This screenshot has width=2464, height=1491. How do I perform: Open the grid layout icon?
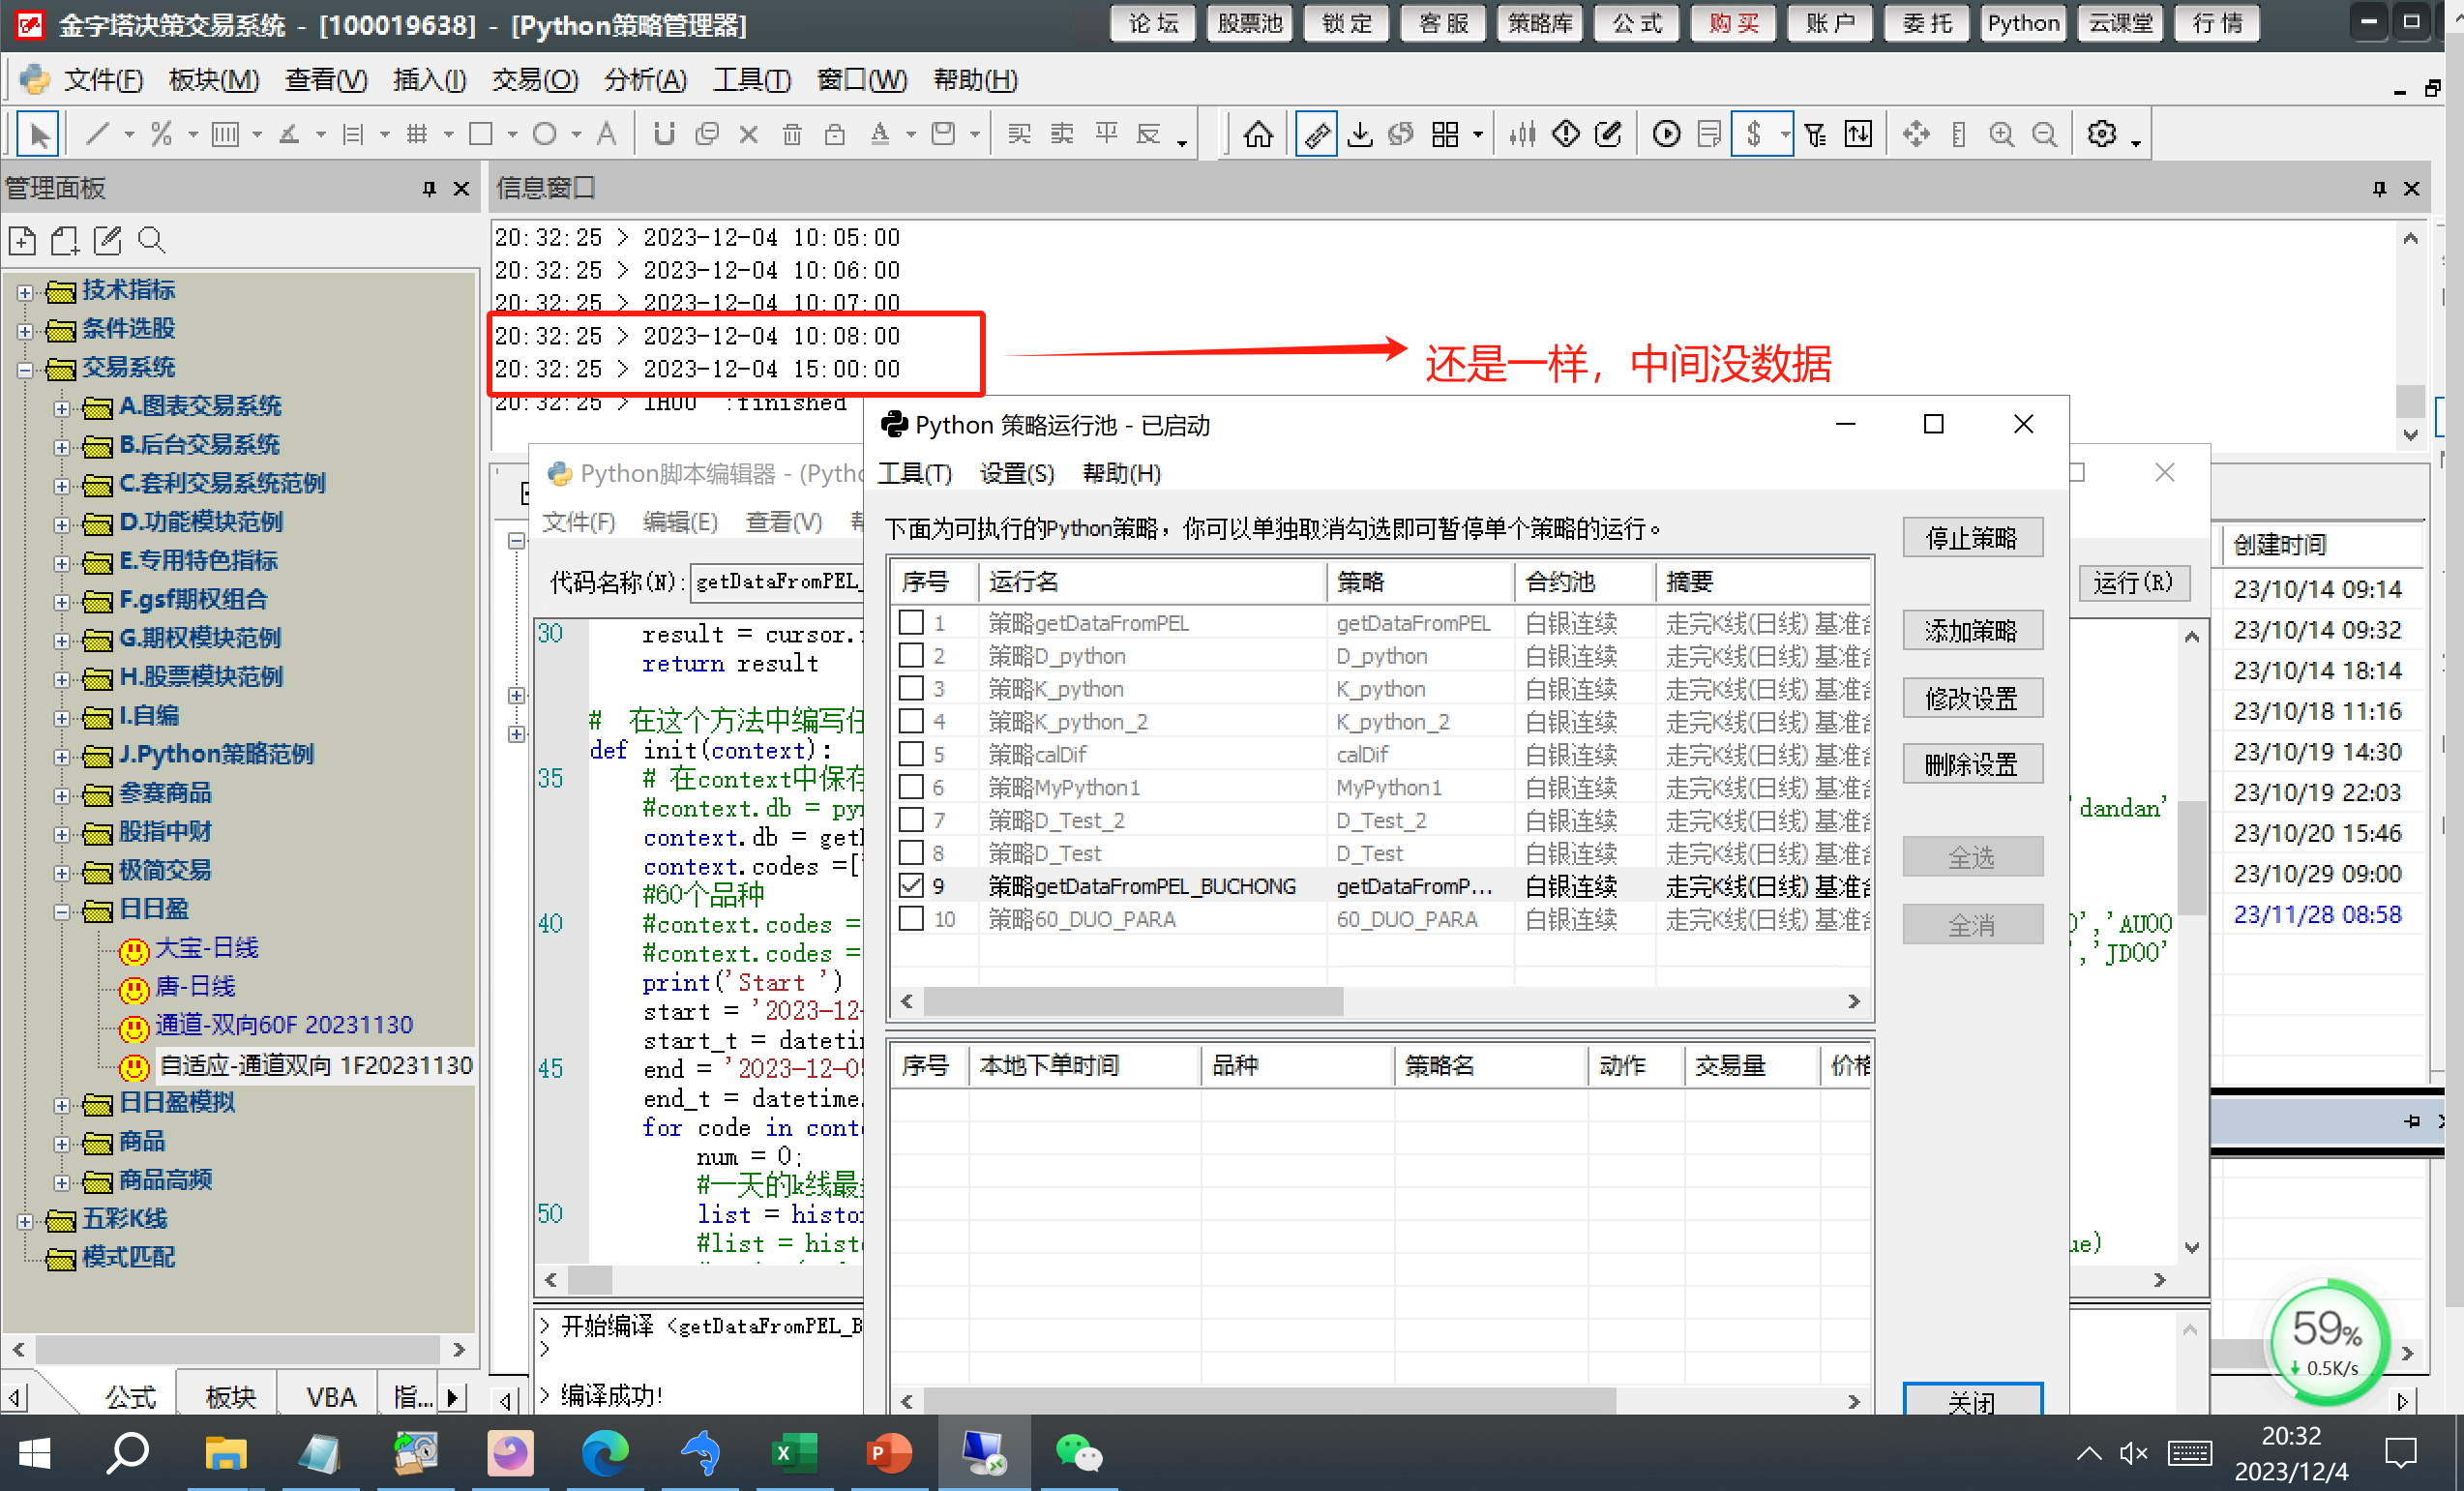tap(1445, 133)
